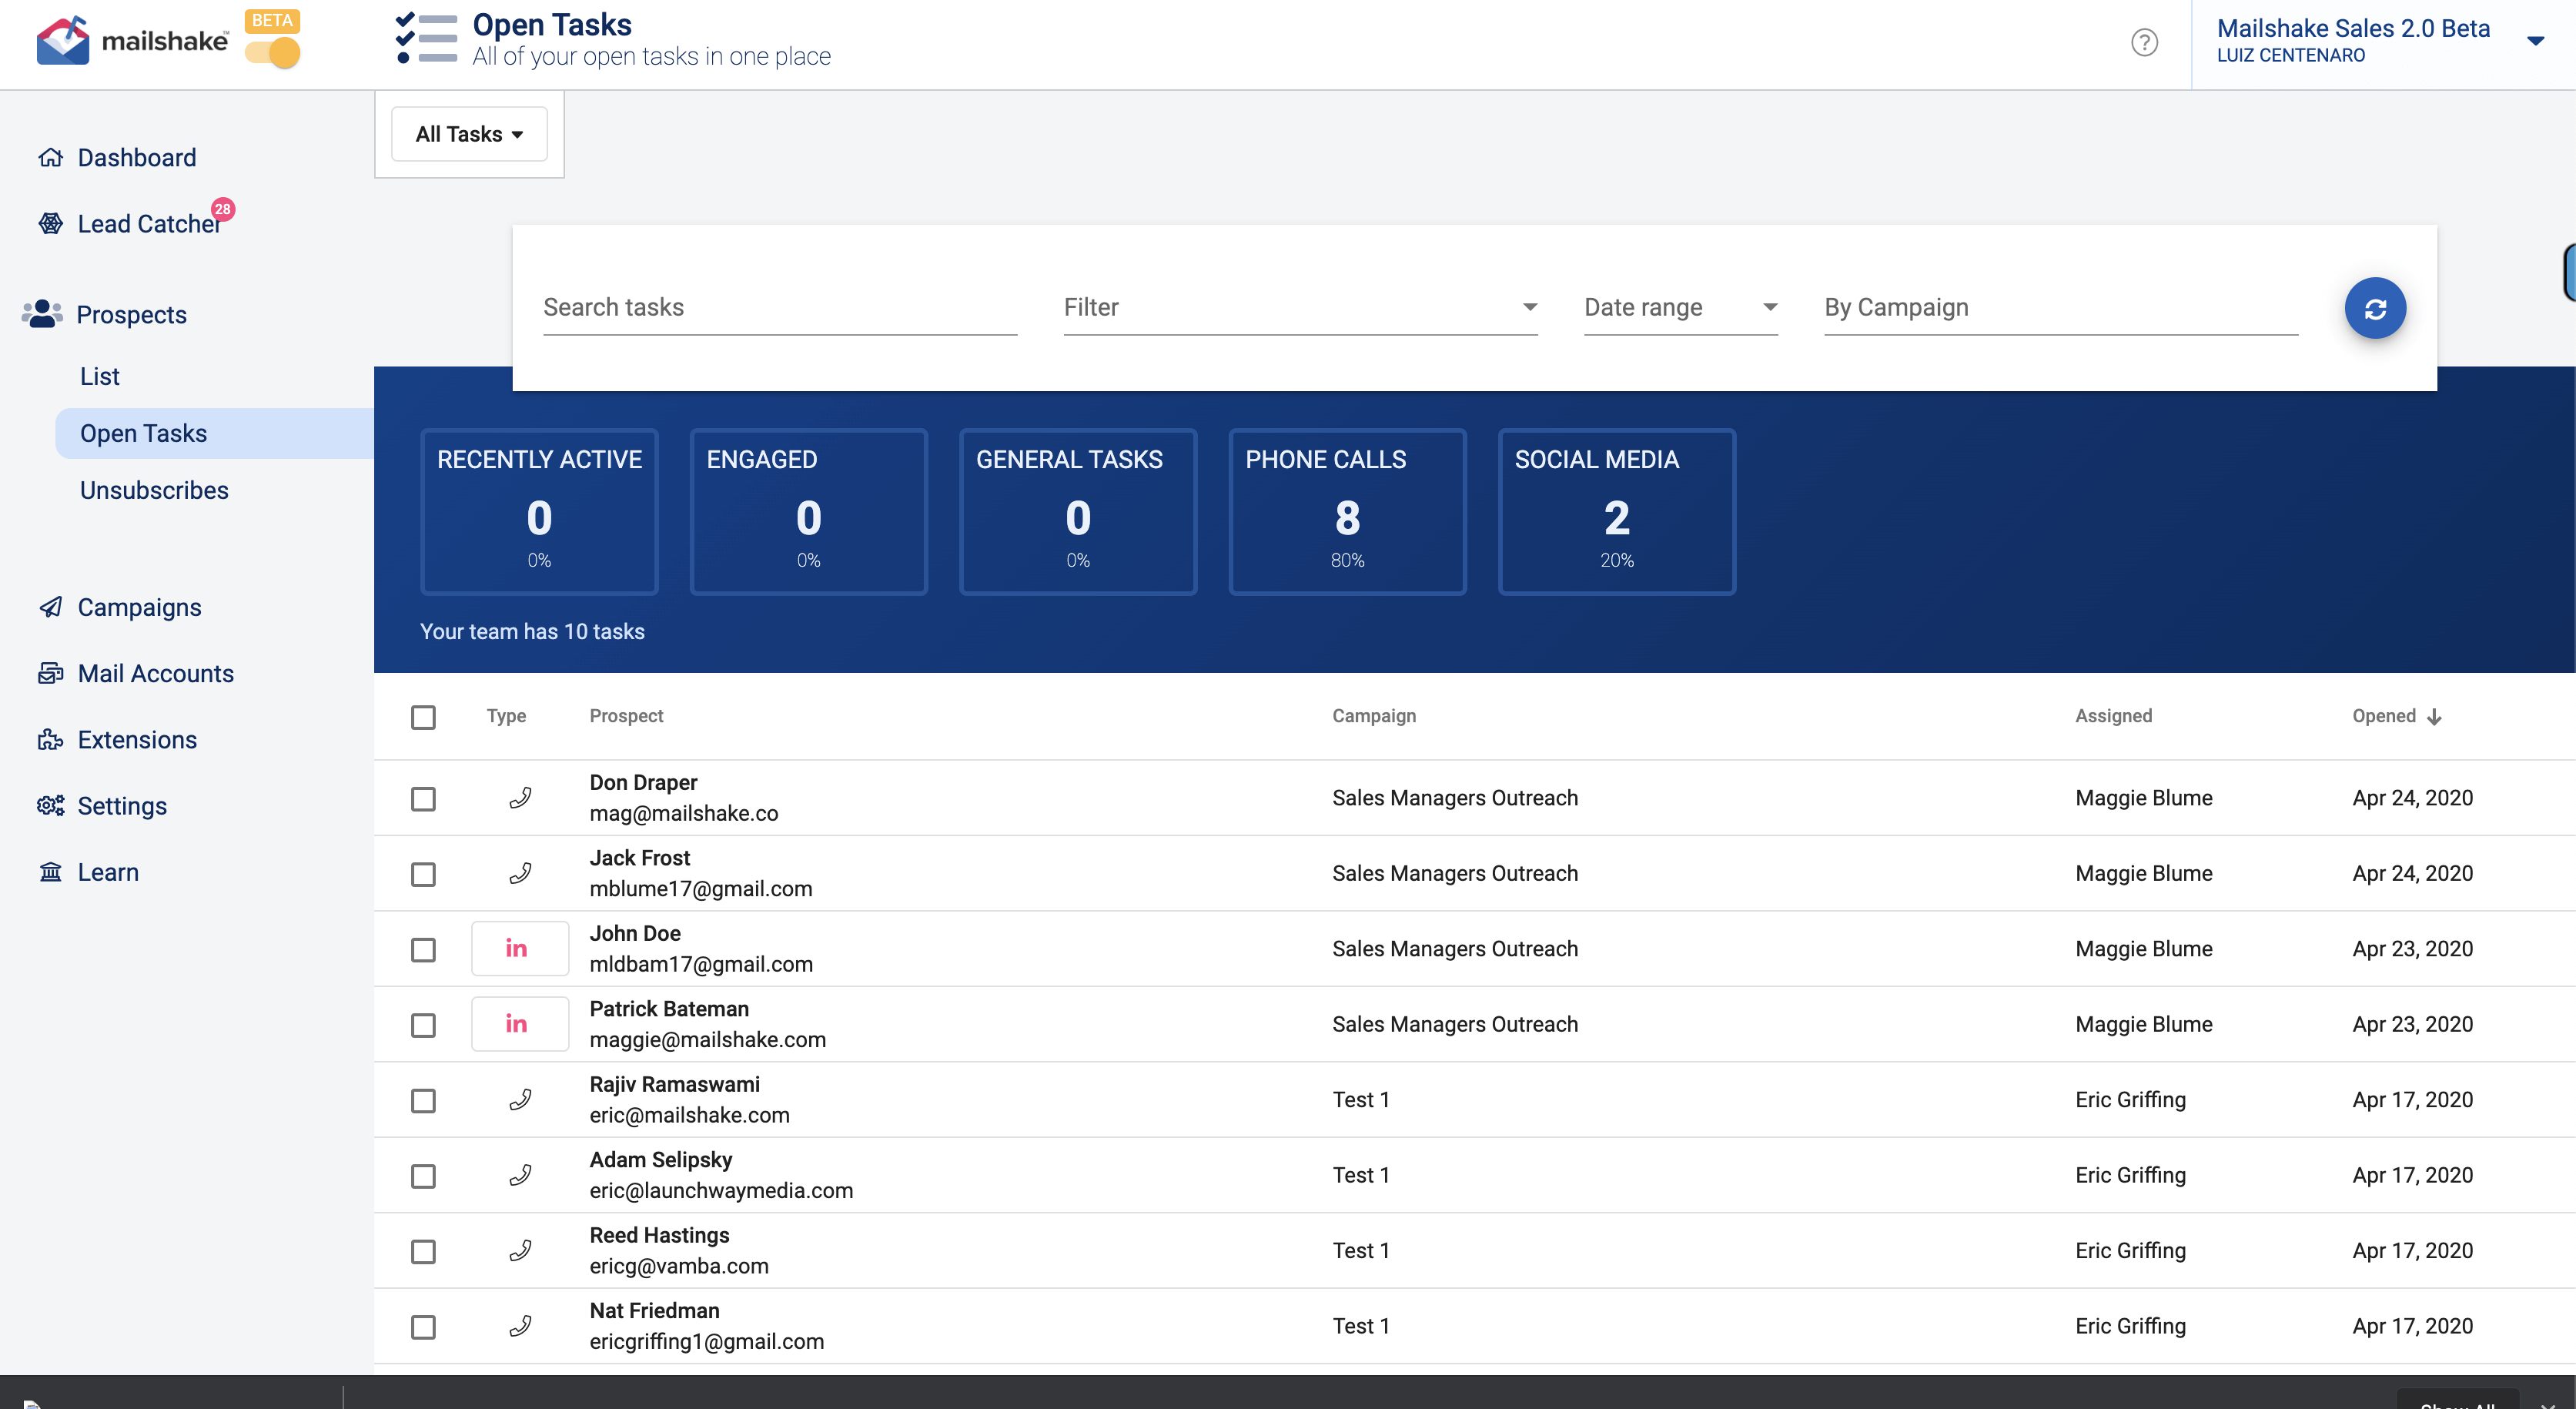Image resolution: width=2576 pixels, height=1409 pixels.
Task: Tick the checkbox for Nat Friedman
Action: pos(423,1327)
